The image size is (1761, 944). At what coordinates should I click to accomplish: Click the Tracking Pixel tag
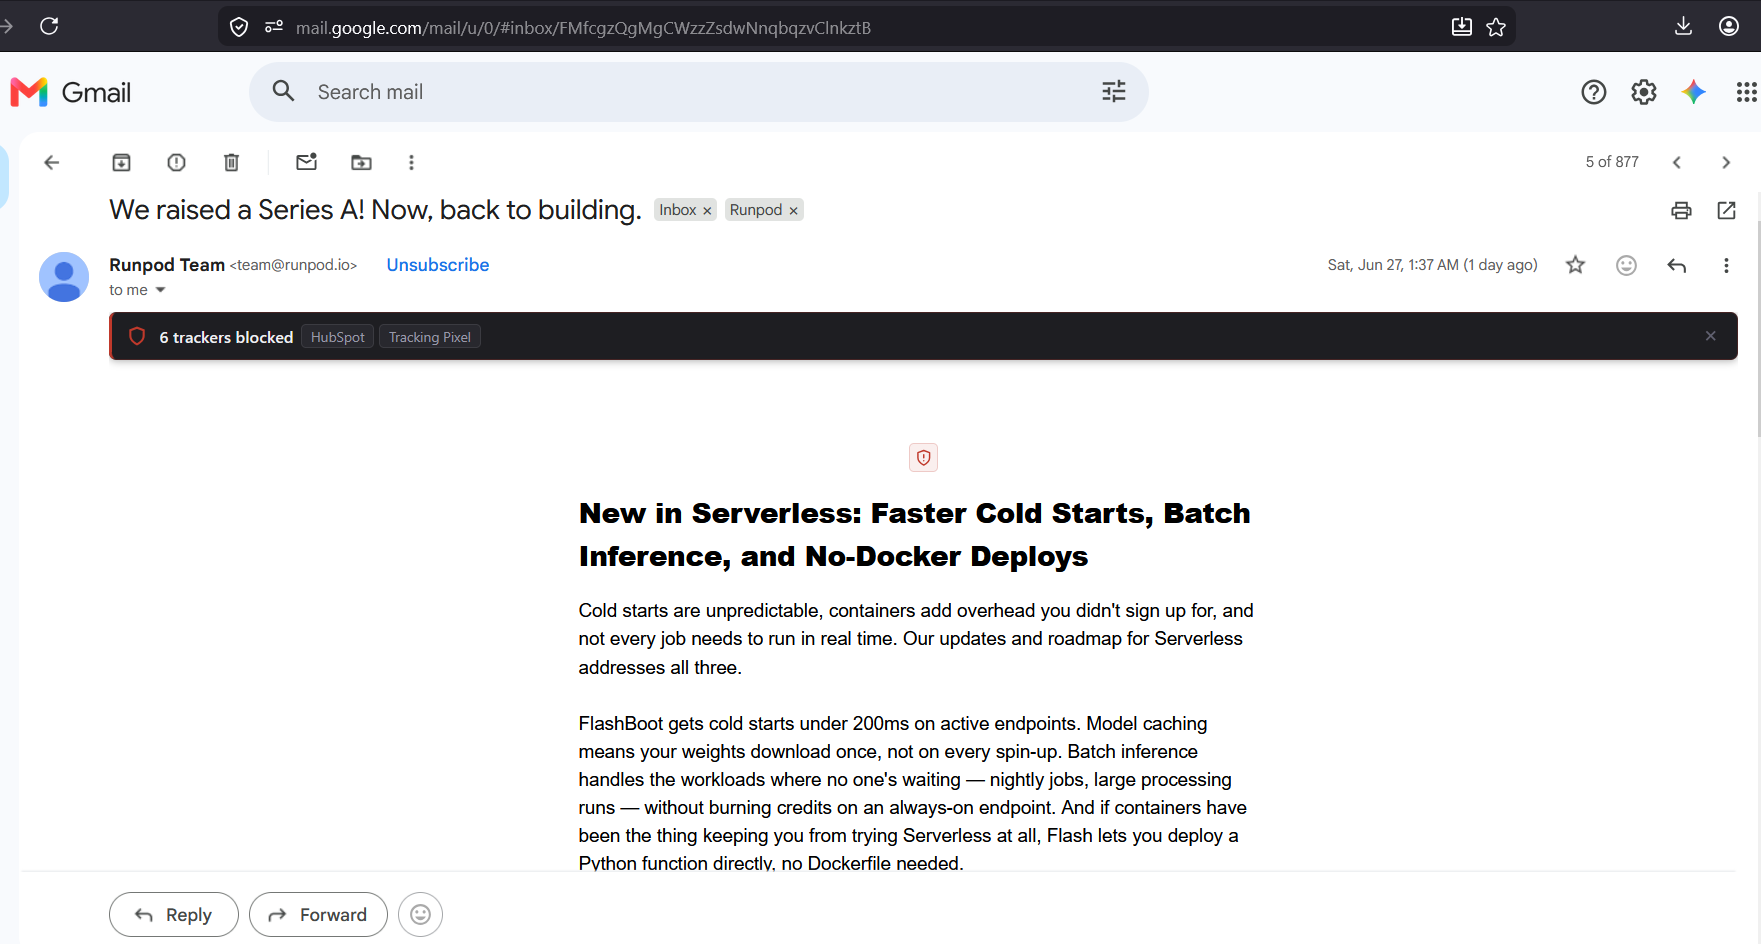[x=430, y=337]
